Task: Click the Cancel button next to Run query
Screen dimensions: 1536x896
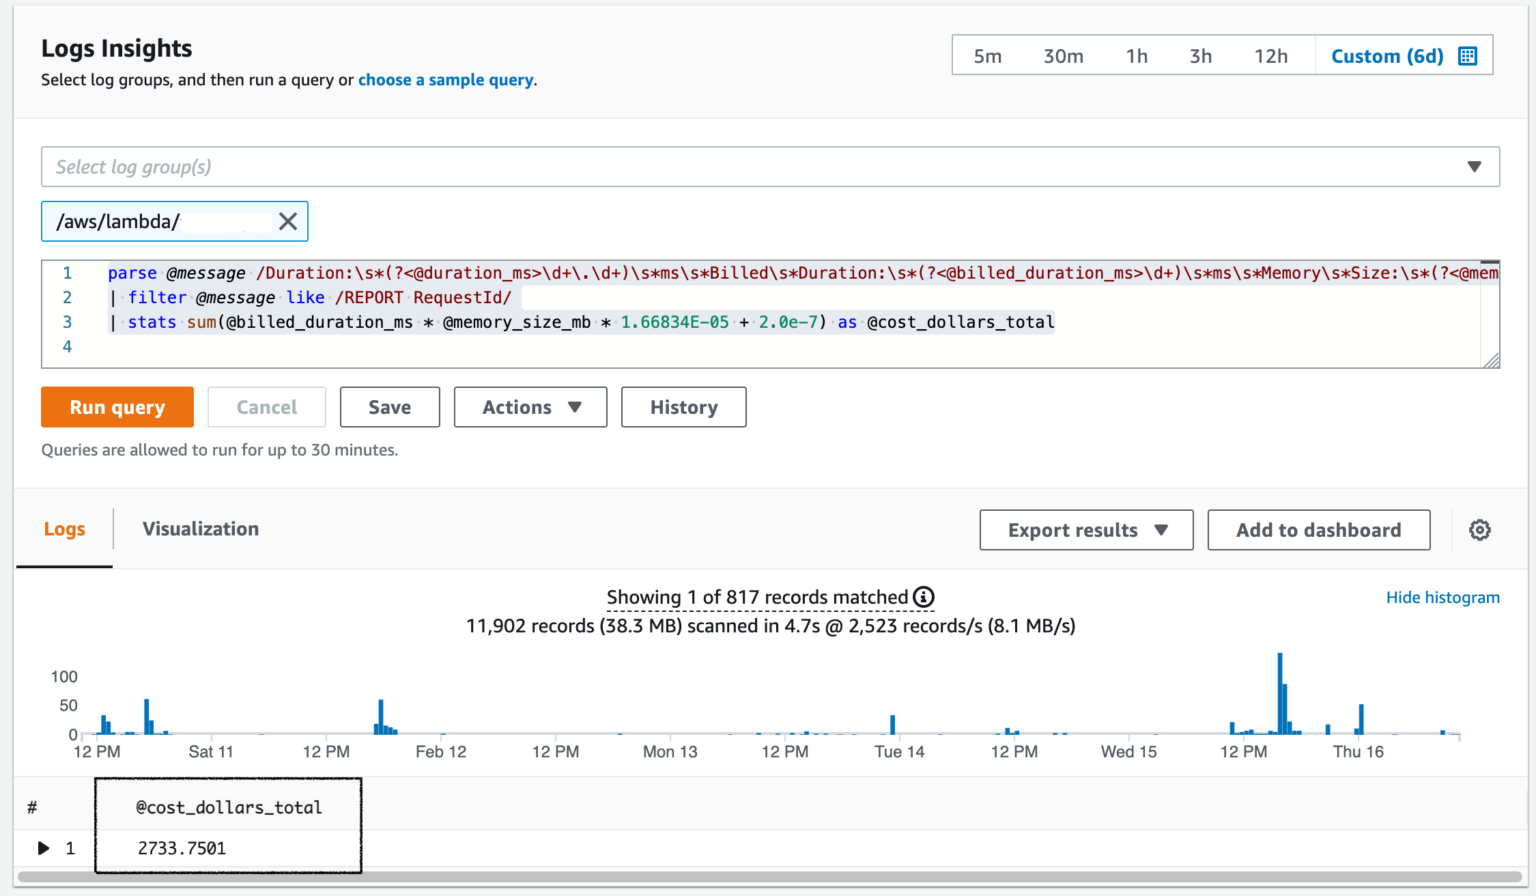Action: (266, 407)
